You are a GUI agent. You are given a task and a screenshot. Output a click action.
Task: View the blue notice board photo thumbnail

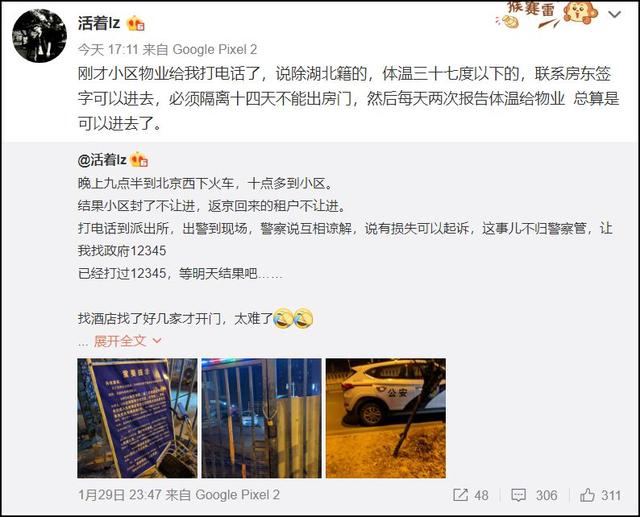[x=137, y=418]
